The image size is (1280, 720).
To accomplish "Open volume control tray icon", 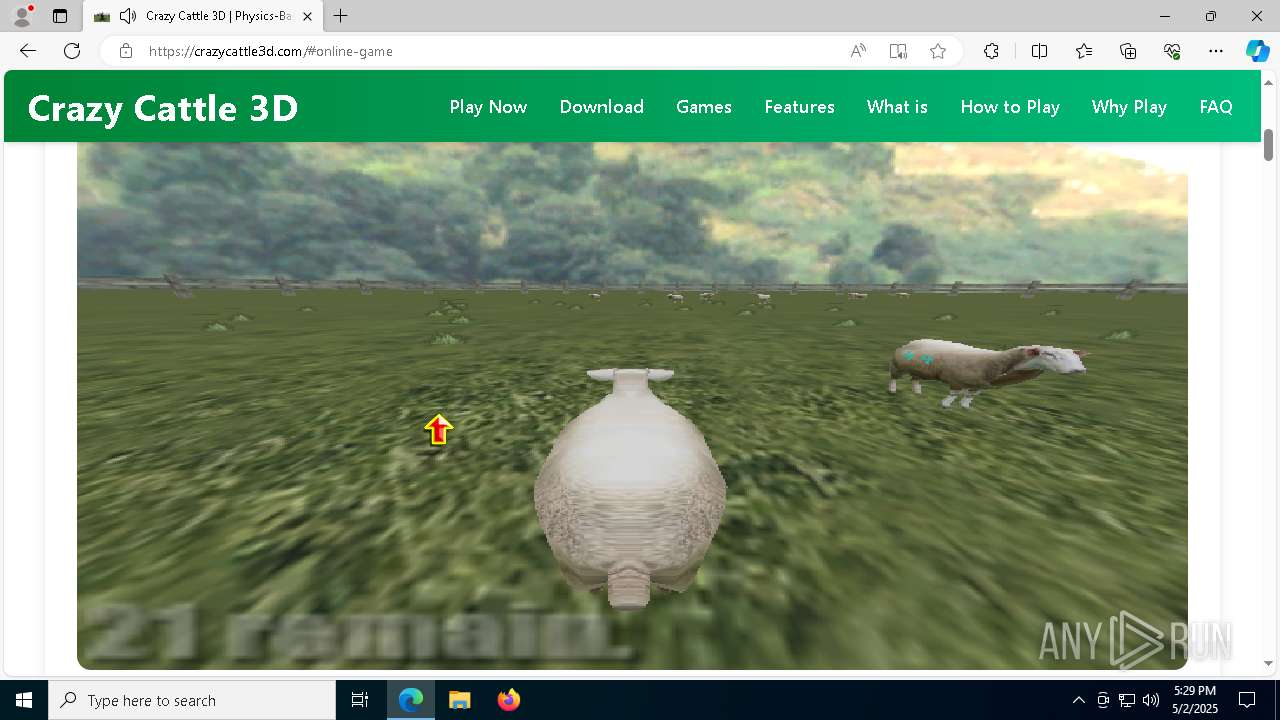I will [1151, 700].
